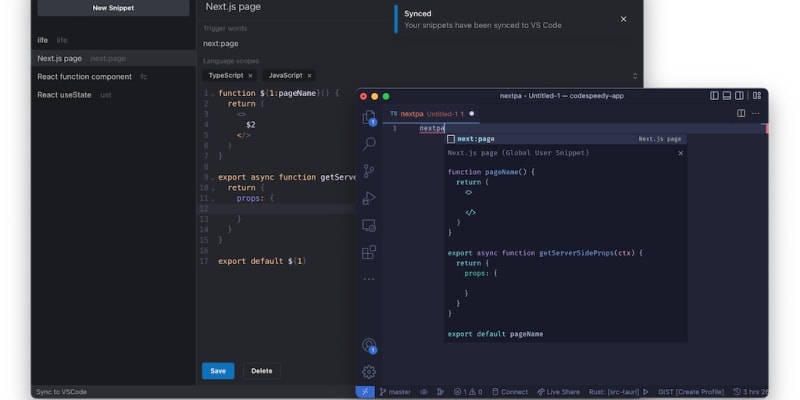800x400 pixels.
Task: Click the New Snippet button
Action: tap(112, 8)
